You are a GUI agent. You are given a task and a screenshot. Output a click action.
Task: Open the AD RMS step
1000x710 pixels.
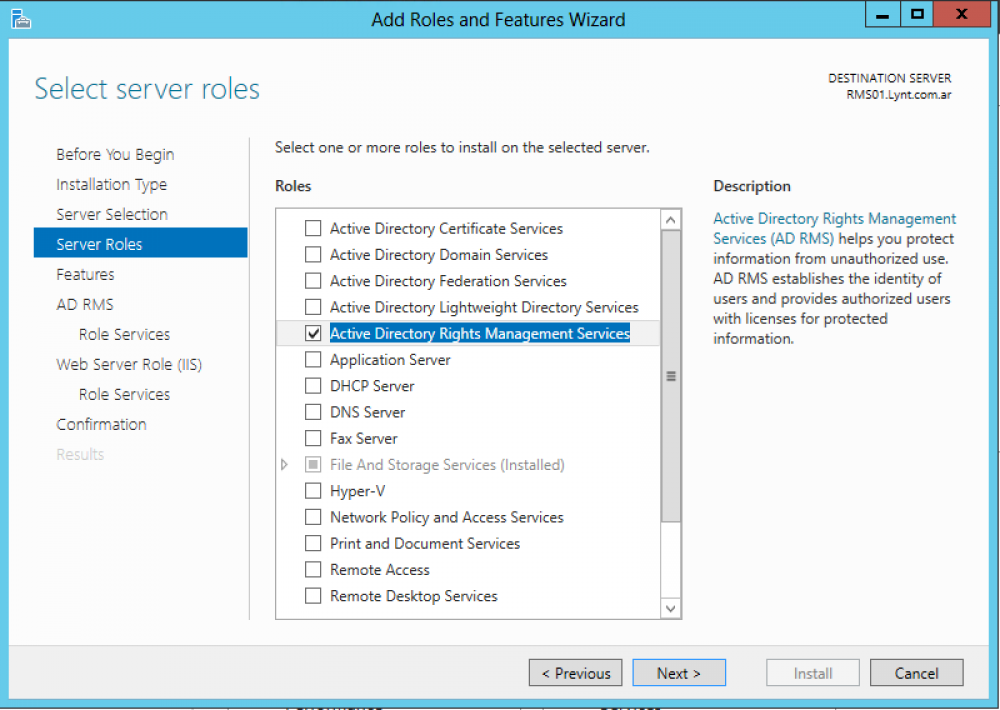tap(85, 304)
